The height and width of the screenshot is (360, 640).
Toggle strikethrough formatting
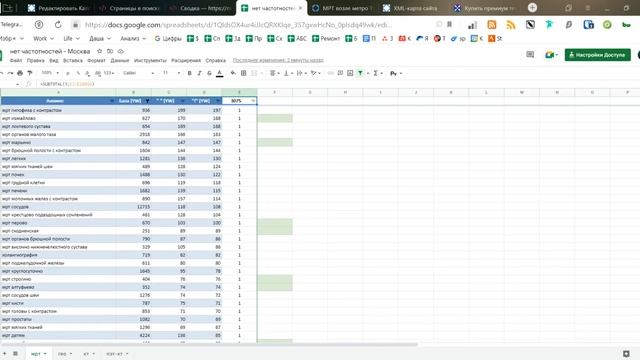[209, 73]
